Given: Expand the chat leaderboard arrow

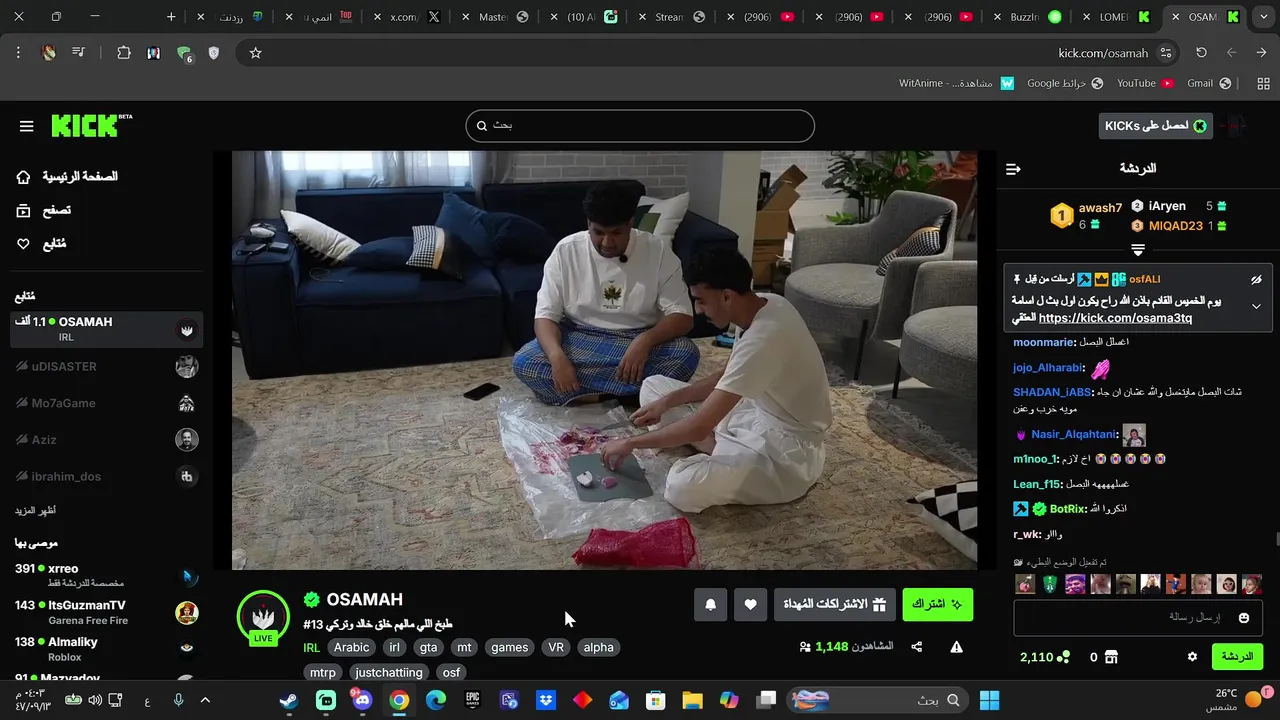Looking at the screenshot, I should point(1138,250).
